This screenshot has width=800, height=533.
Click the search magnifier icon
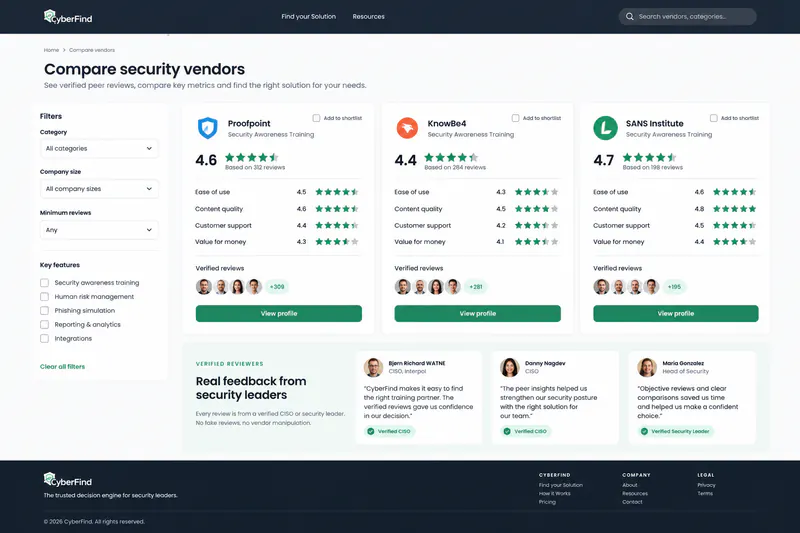(x=630, y=16)
